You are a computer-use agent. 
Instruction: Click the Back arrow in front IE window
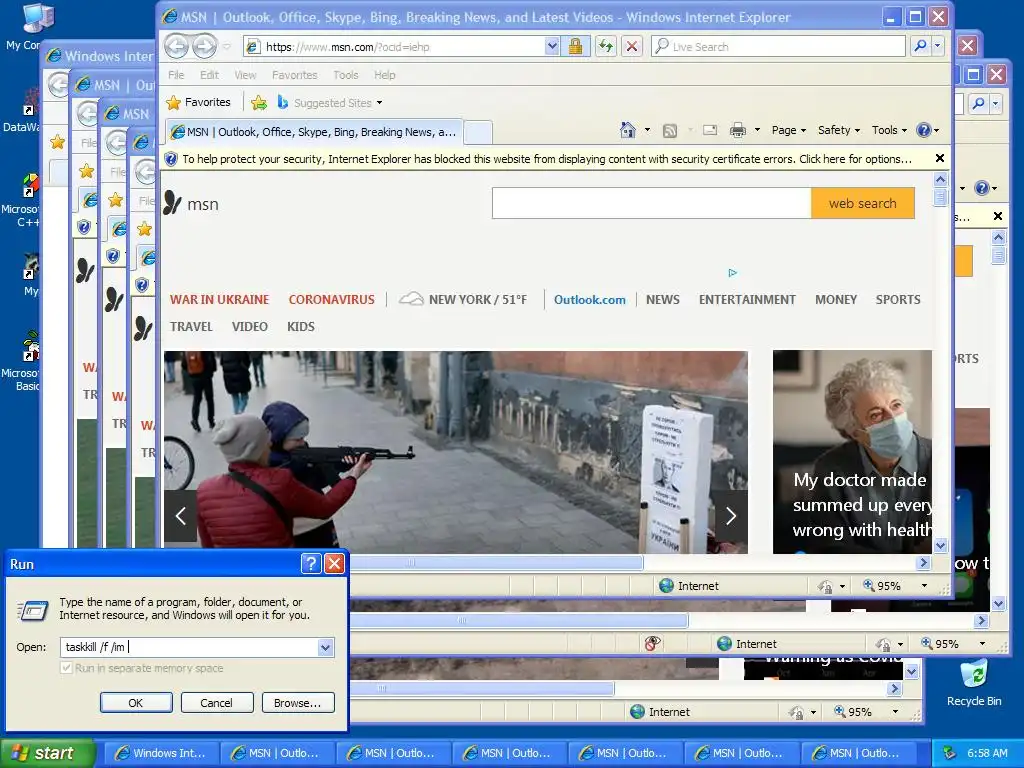tap(176, 46)
